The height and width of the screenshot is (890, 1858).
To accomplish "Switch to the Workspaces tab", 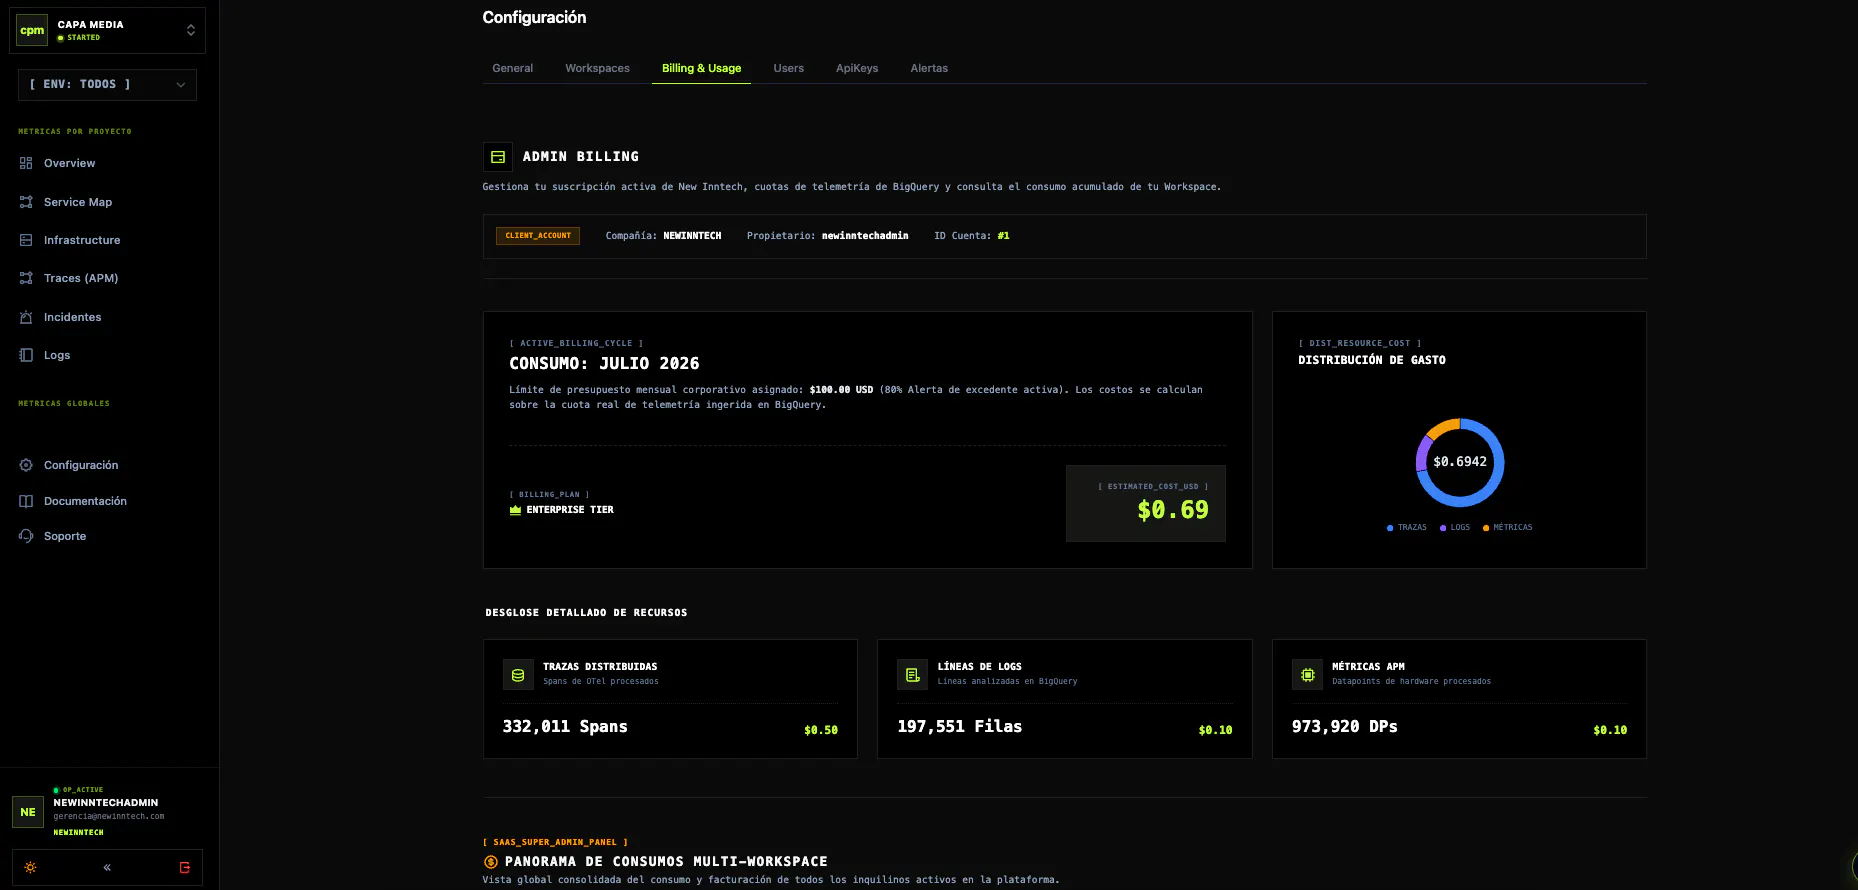I will tap(597, 68).
